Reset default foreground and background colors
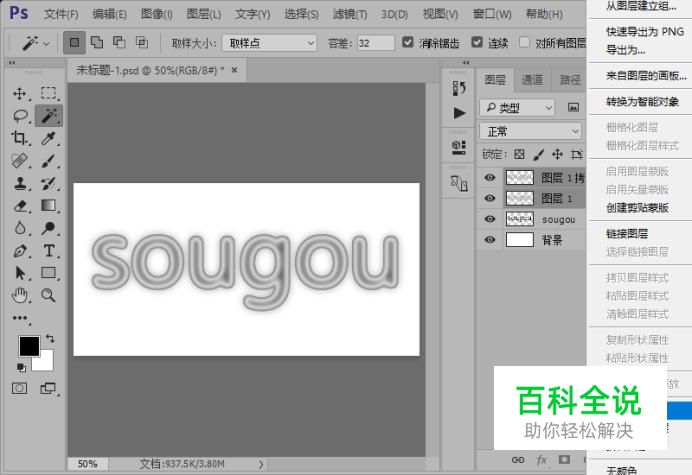 21,368
